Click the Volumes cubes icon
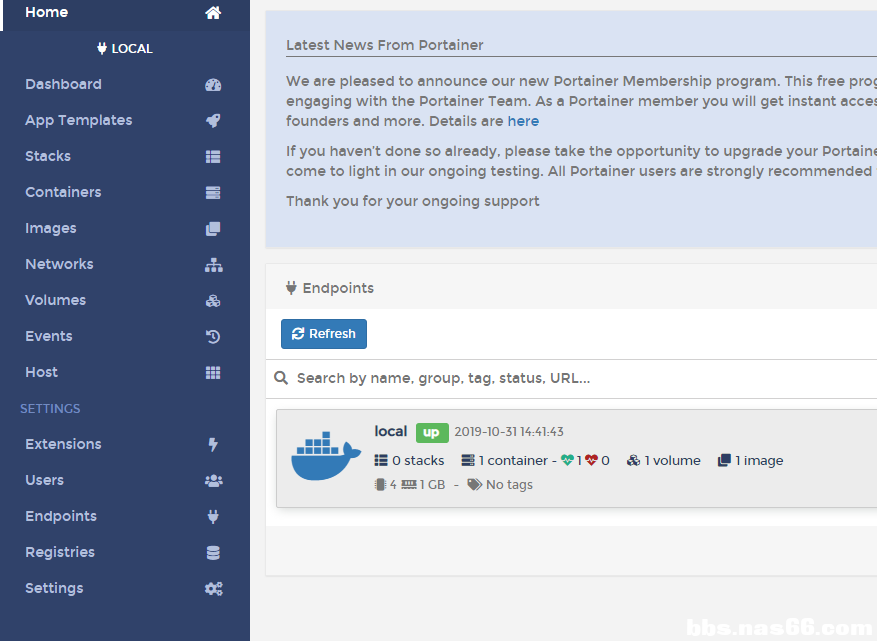 pos(213,301)
